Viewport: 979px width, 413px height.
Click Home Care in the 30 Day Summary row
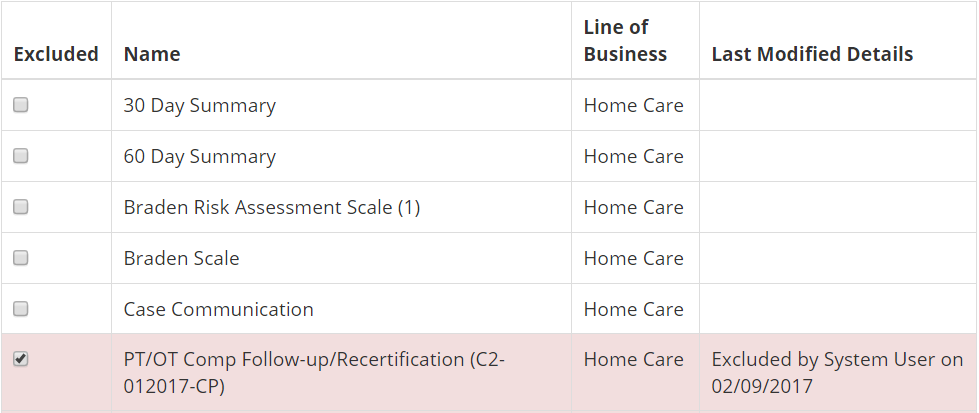[633, 105]
